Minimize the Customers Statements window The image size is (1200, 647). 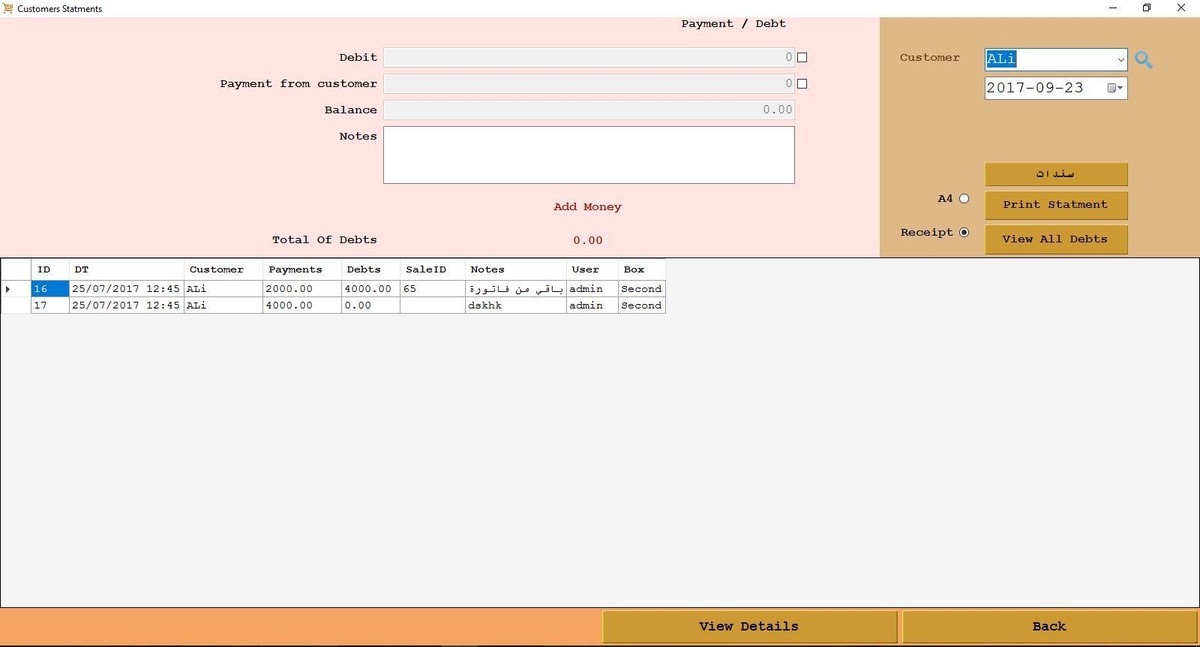[1112, 8]
